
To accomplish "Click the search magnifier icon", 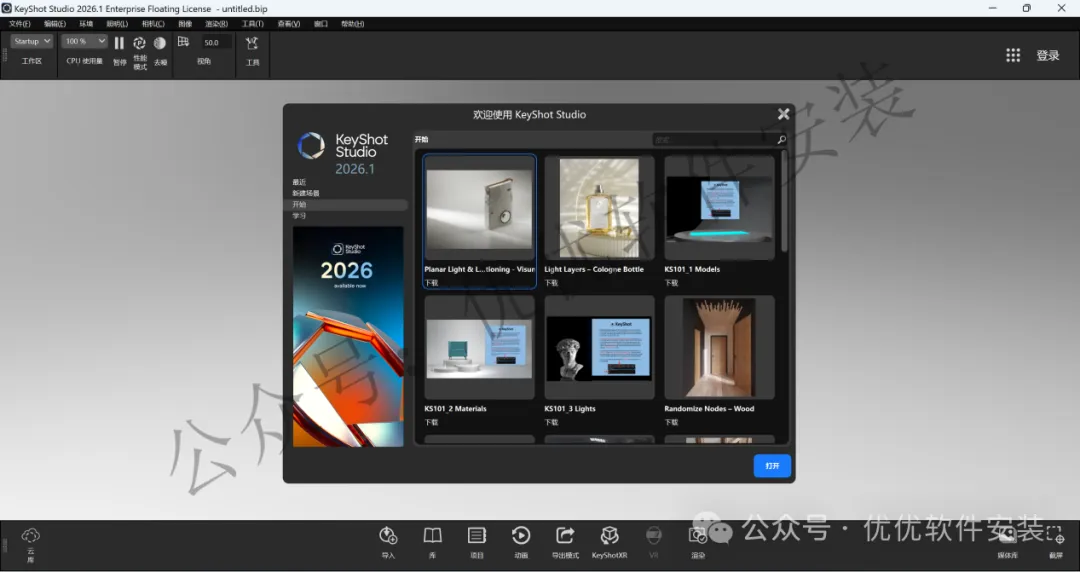I will [781, 139].
